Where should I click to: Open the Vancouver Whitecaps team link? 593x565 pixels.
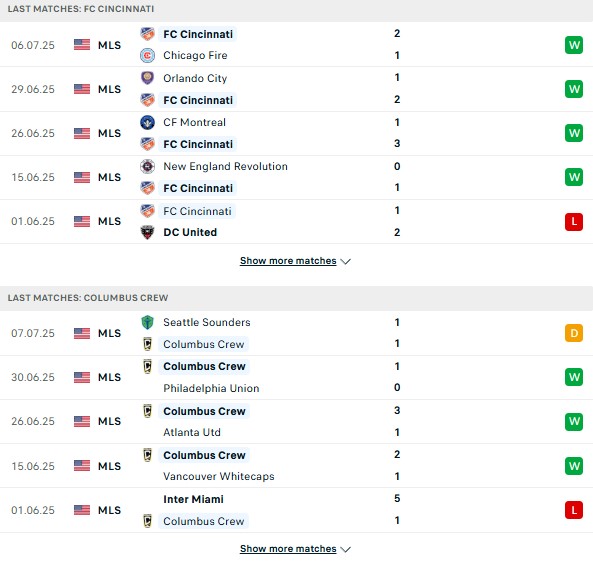pos(219,477)
